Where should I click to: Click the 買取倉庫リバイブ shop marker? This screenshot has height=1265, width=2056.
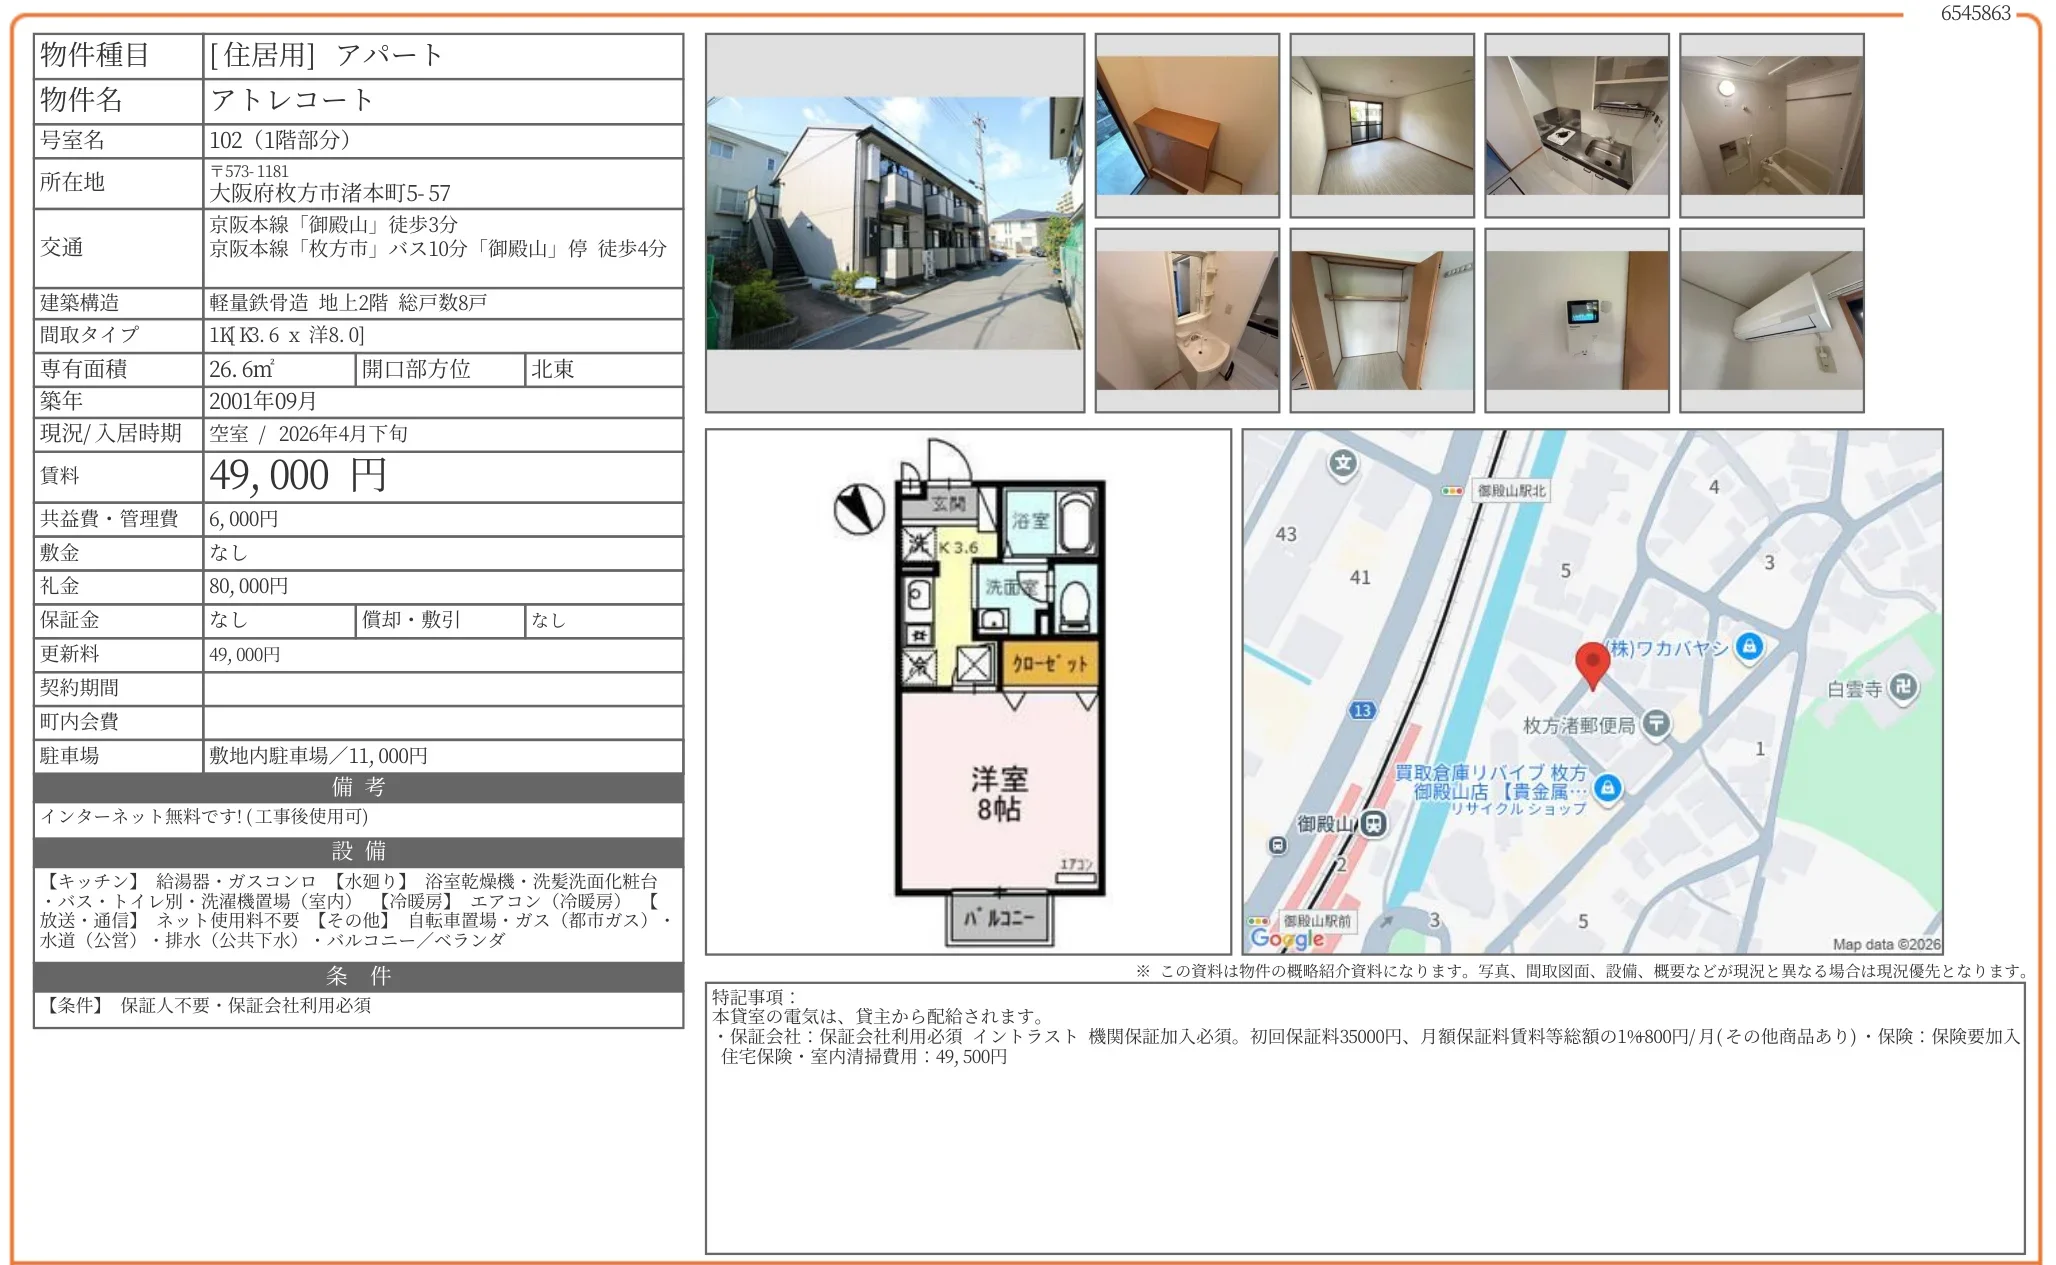coord(1607,788)
